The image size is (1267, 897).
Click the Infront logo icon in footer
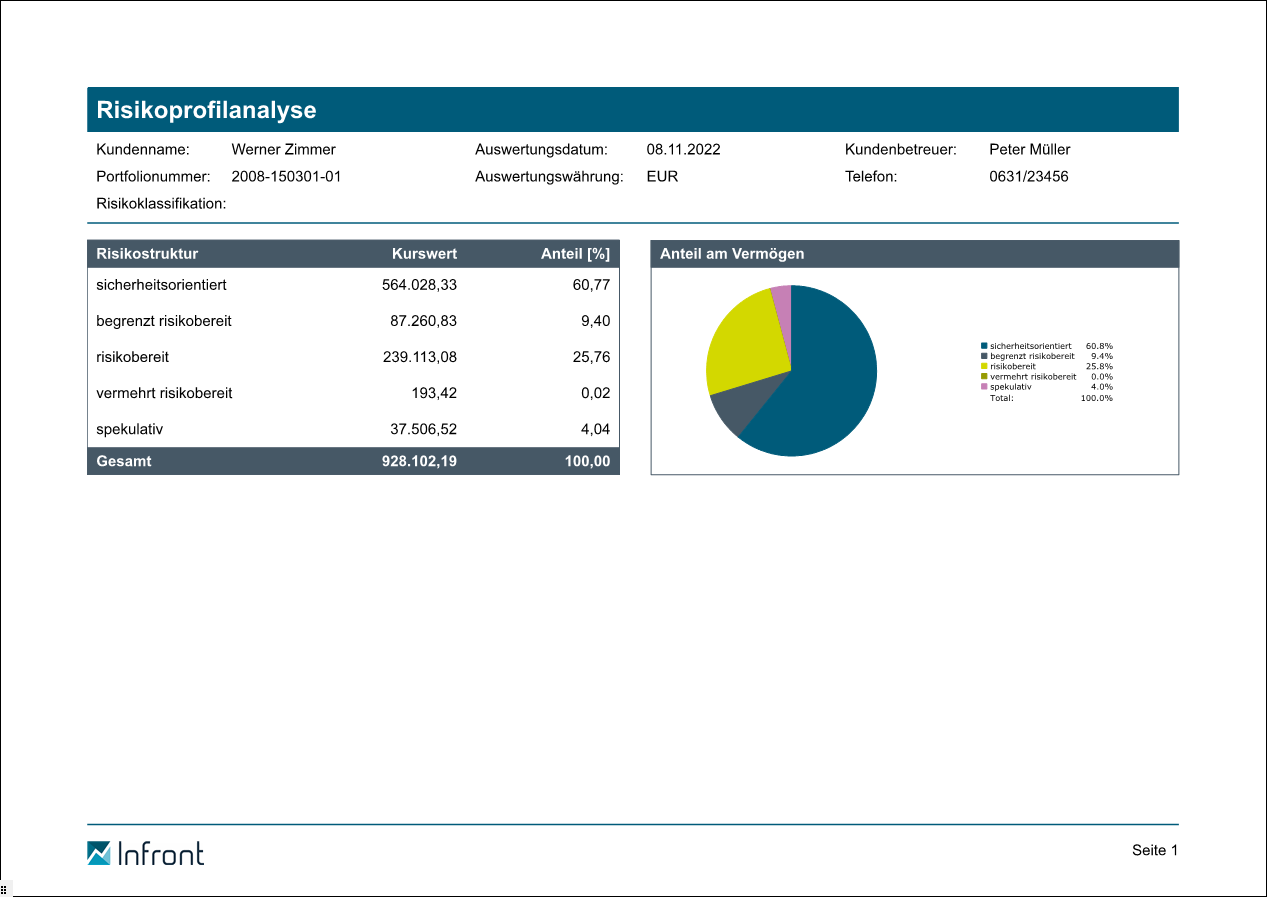pyautogui.click(x=99, y=853)
